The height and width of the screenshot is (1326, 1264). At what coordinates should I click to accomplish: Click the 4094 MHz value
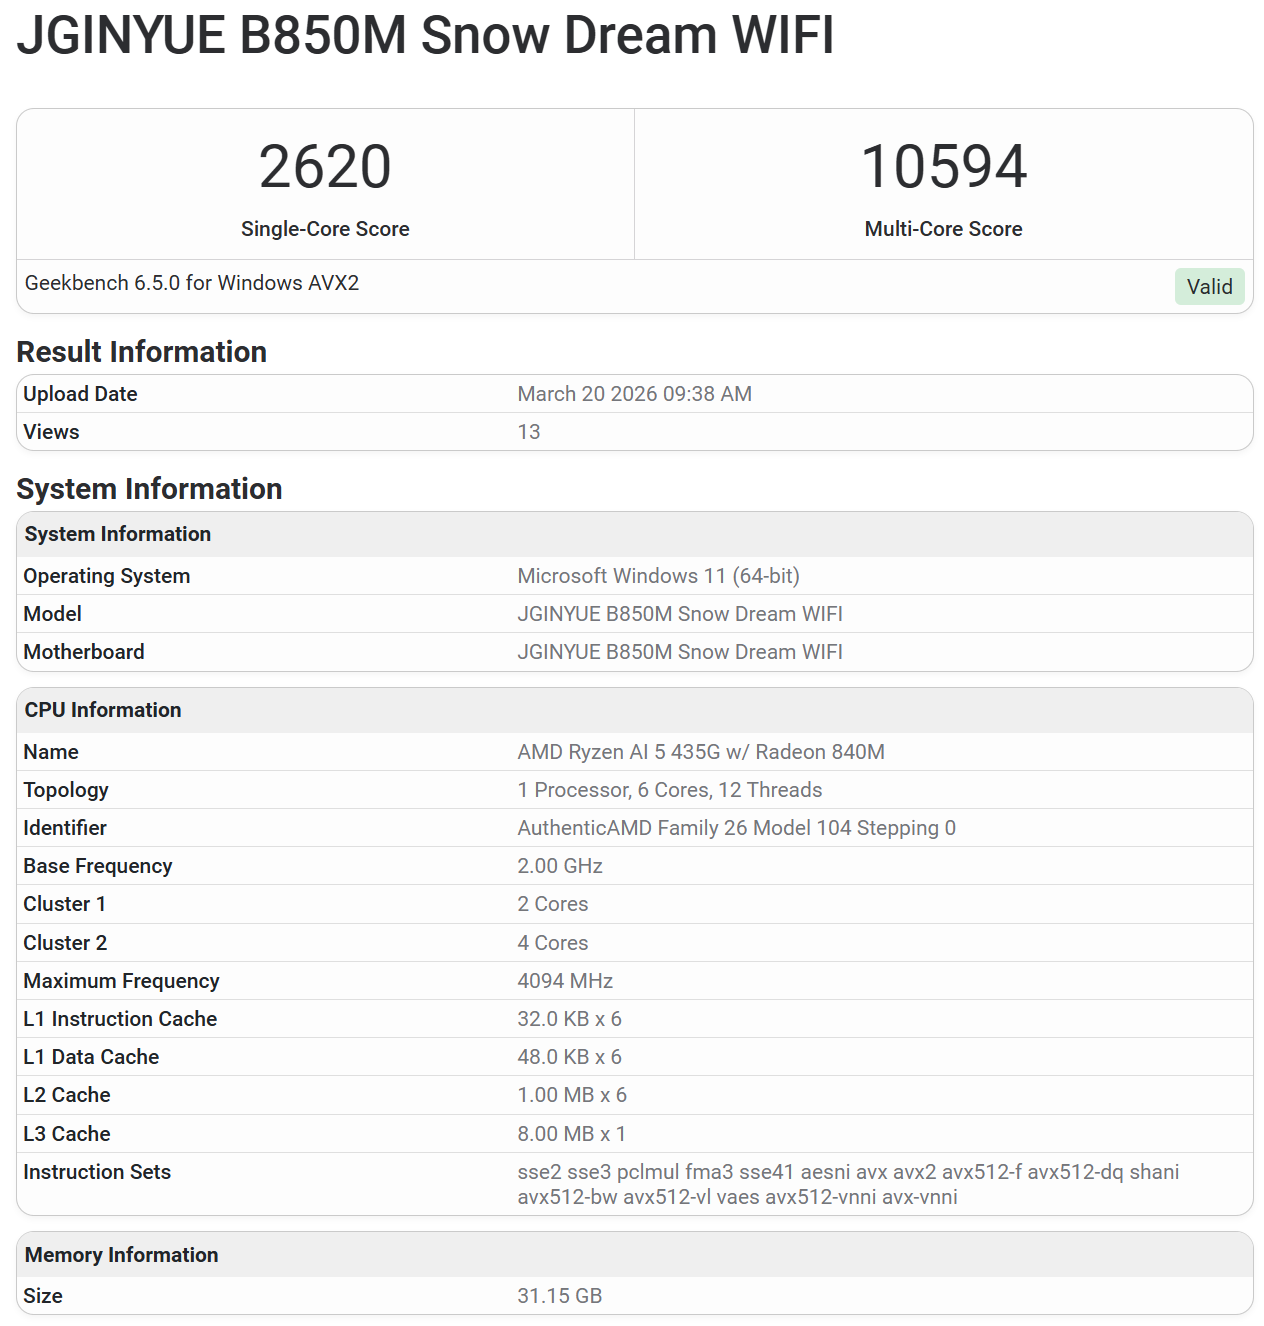(565, 981)
